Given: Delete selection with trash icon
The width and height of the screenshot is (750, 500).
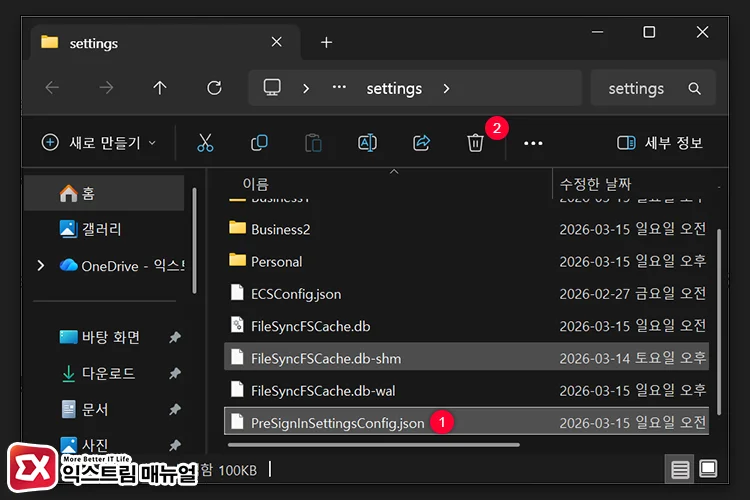Looking at the screenshot, I should point(475,143).
